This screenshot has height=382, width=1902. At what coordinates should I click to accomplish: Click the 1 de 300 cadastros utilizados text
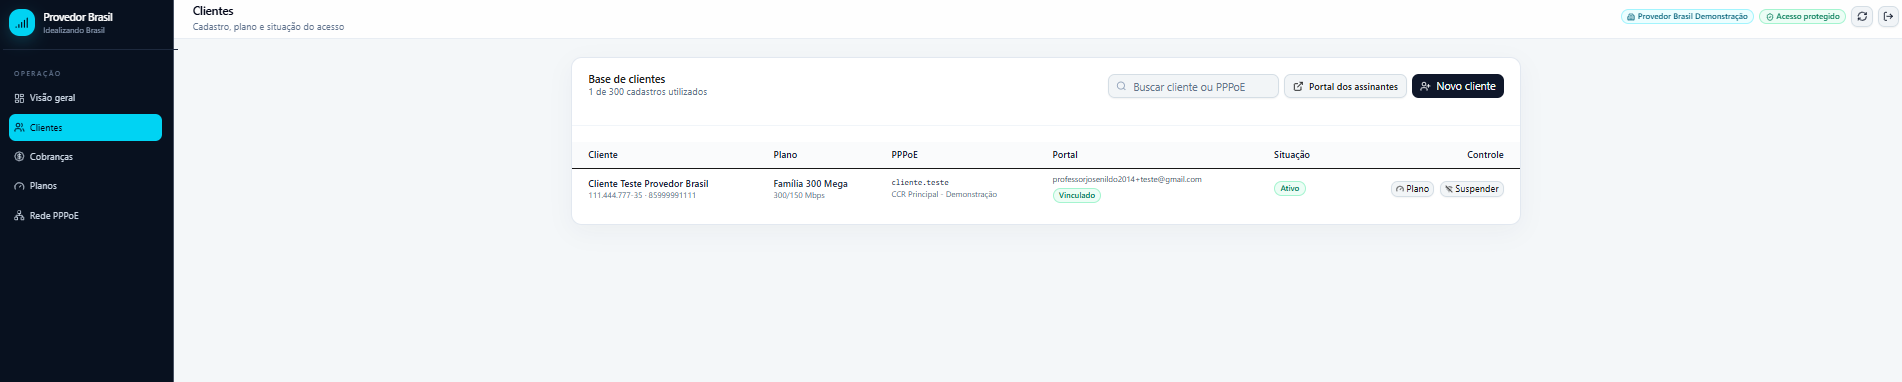(x=648, y=92)
